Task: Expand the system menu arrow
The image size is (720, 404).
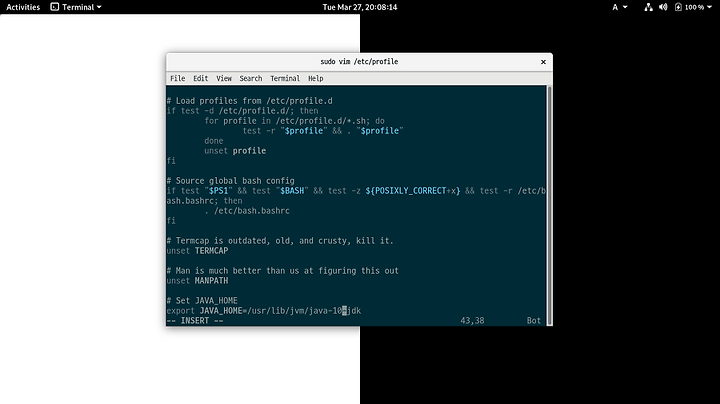Action: [x=711, y=7]
